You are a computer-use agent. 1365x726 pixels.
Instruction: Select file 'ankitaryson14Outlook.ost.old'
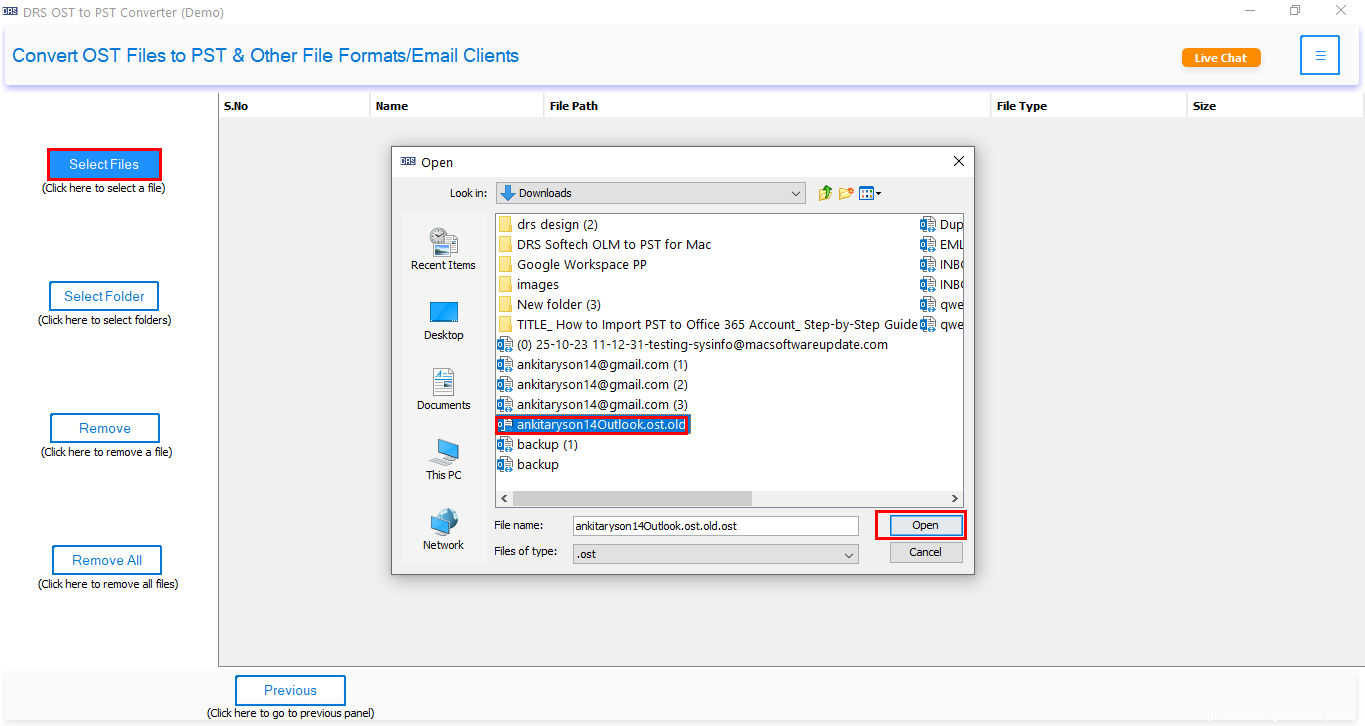[593, 424]
